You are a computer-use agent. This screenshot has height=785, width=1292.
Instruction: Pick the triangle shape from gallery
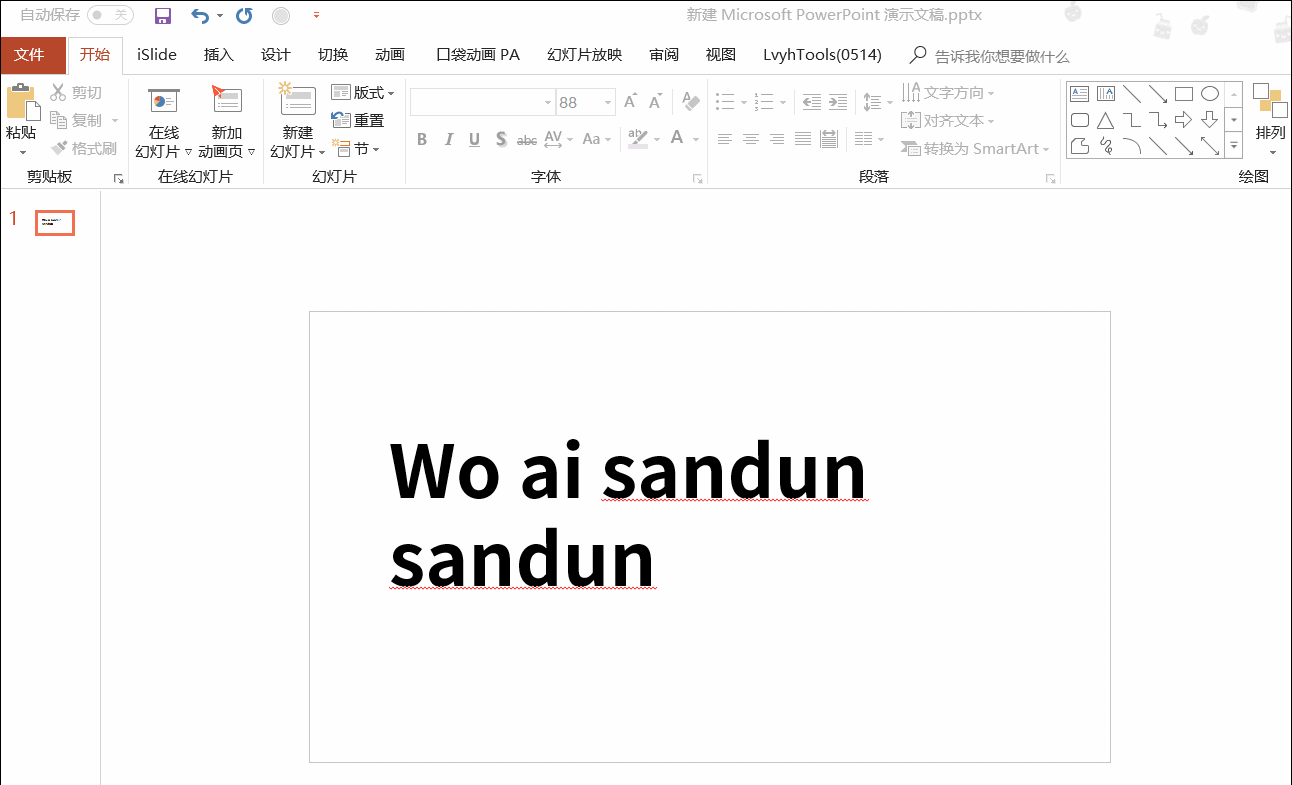(x=1106, y=121)
